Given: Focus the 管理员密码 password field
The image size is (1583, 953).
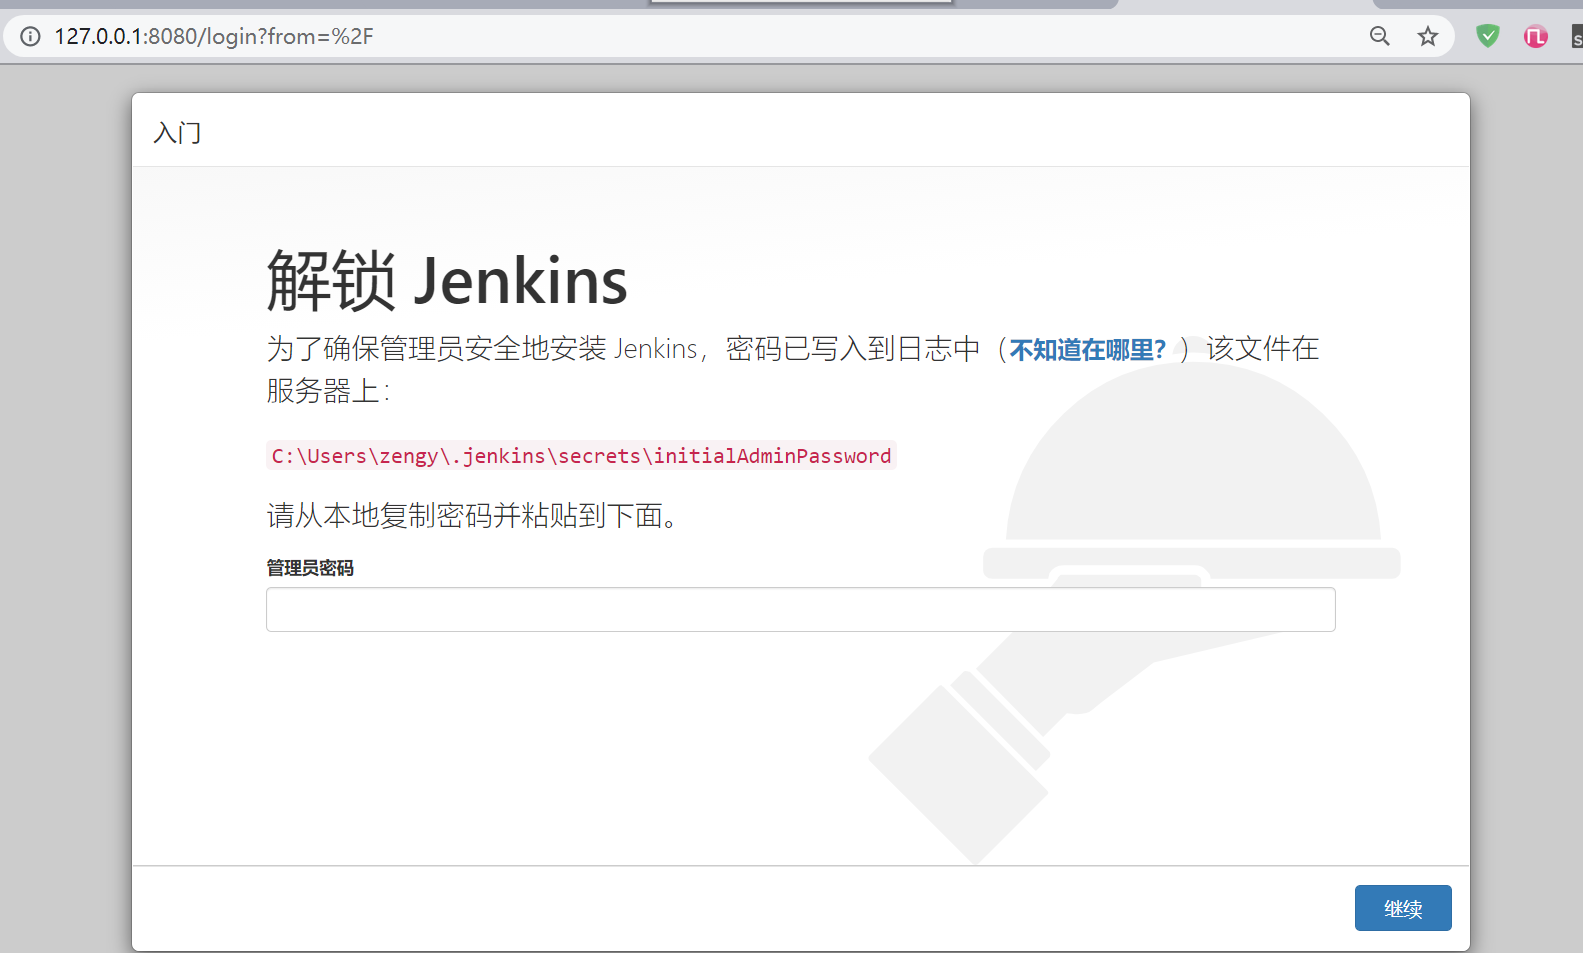Looking at the screenshot, I should (800, 610).
